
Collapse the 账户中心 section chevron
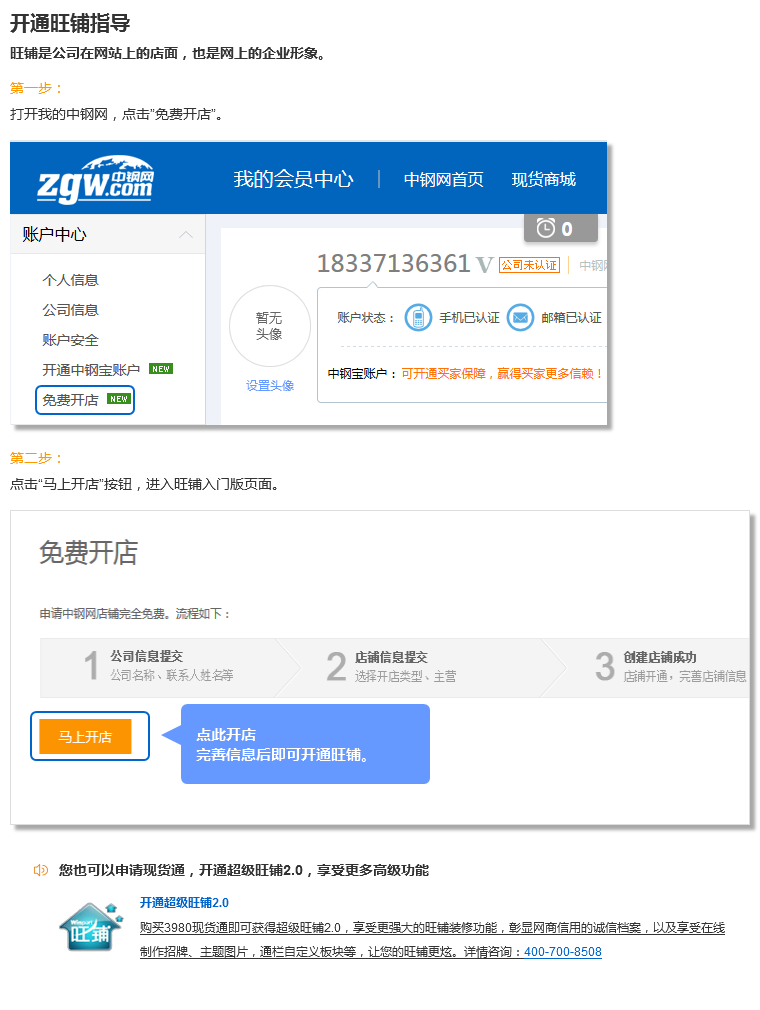click(186, 234)
